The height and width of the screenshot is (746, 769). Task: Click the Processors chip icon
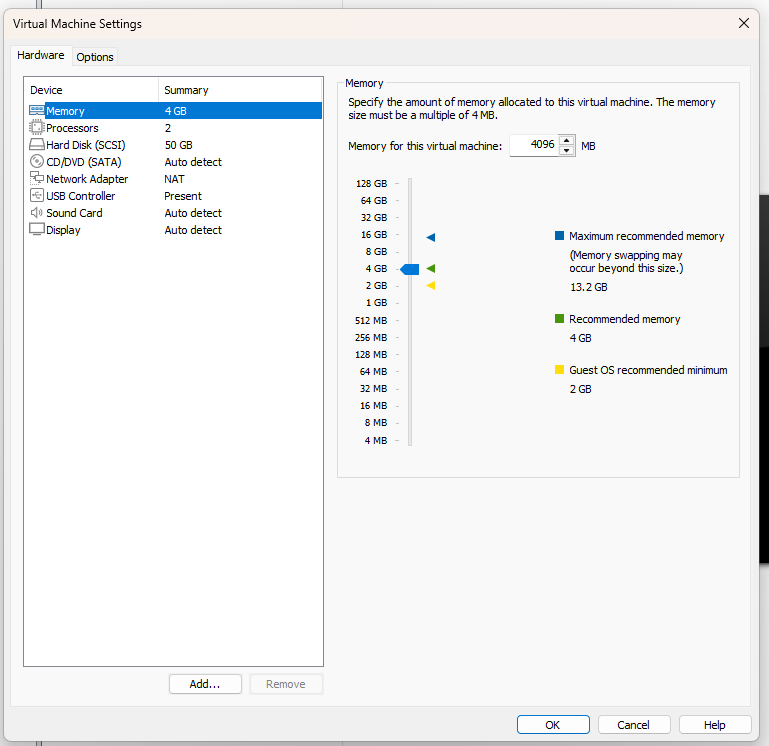tap(37, 128)
